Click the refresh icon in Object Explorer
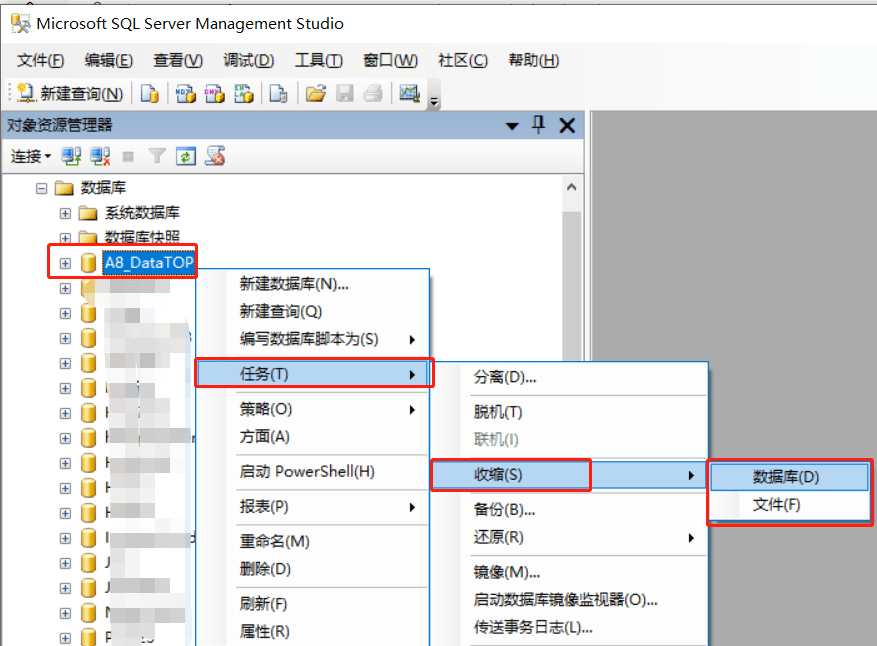The image size is (877, 646). click(186, 156)
